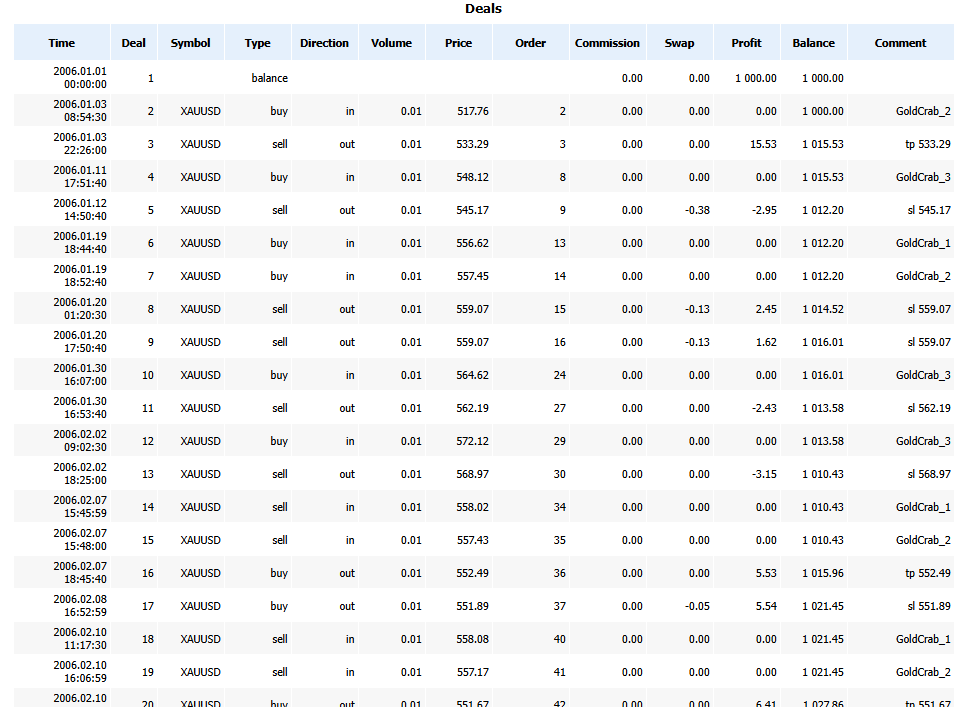
Task: Select the Price column header
Action: click(458, 42)
